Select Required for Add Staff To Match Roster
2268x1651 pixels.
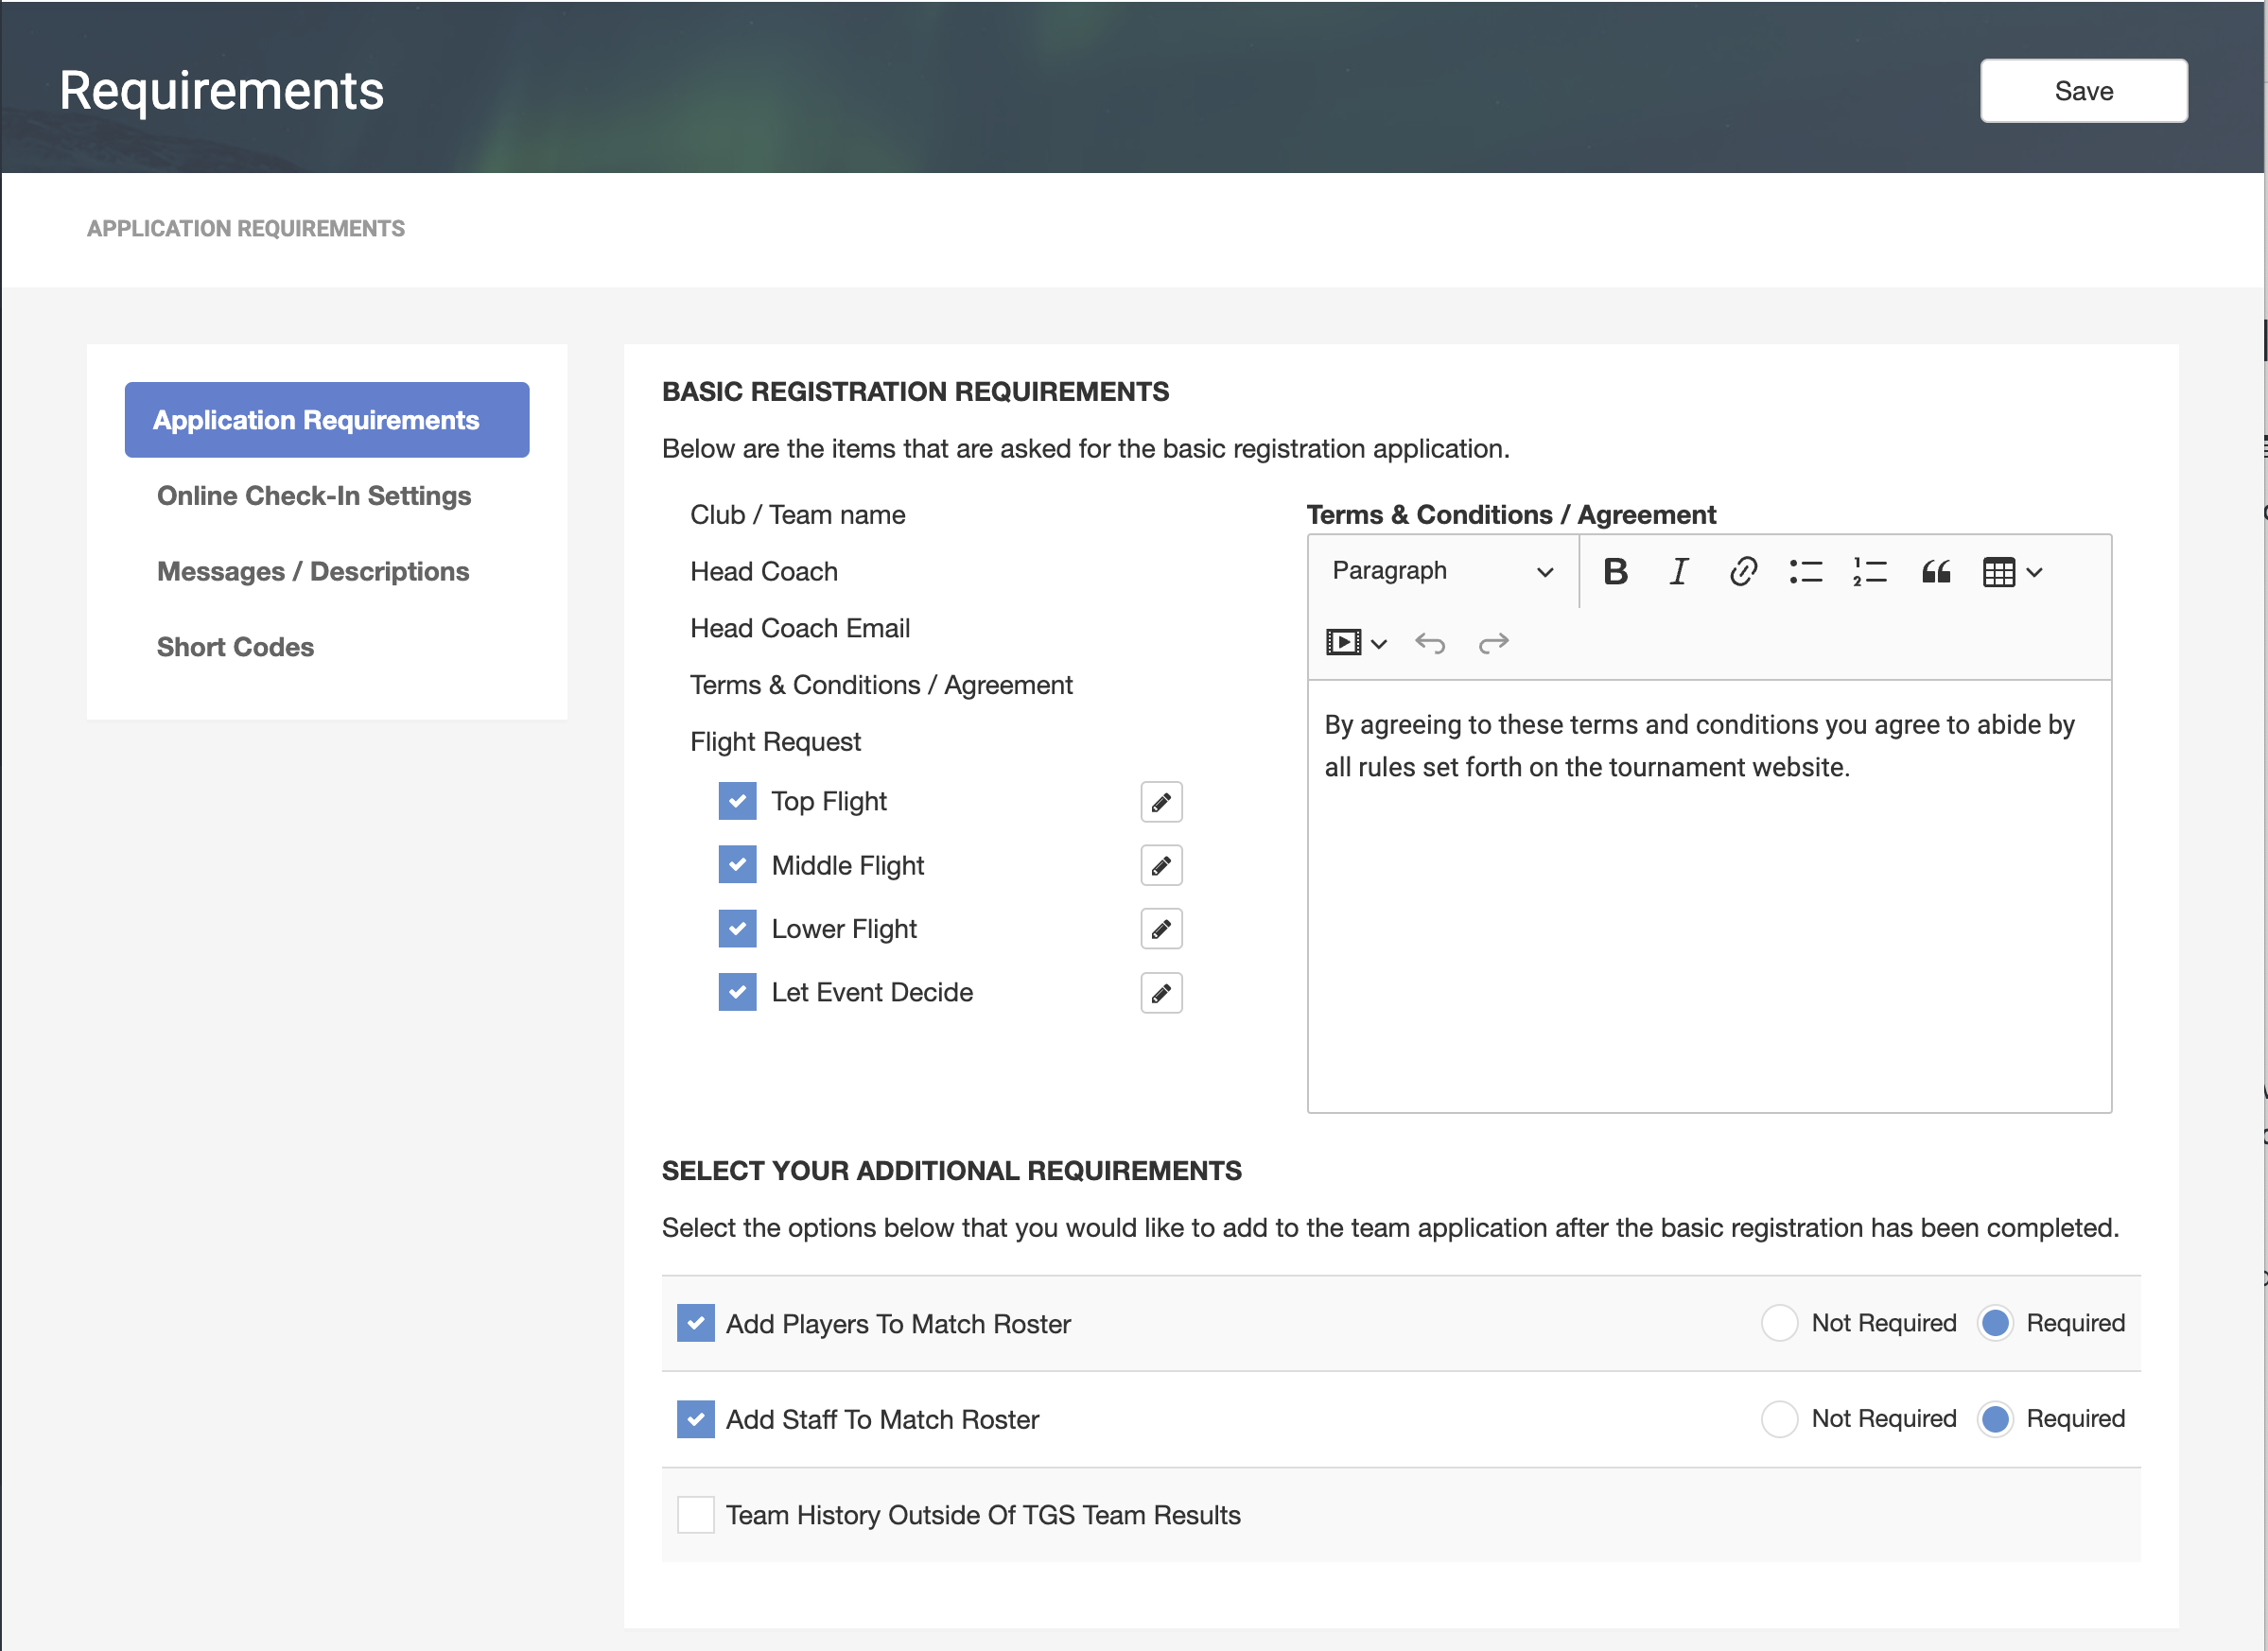tap(1995, 1419)
